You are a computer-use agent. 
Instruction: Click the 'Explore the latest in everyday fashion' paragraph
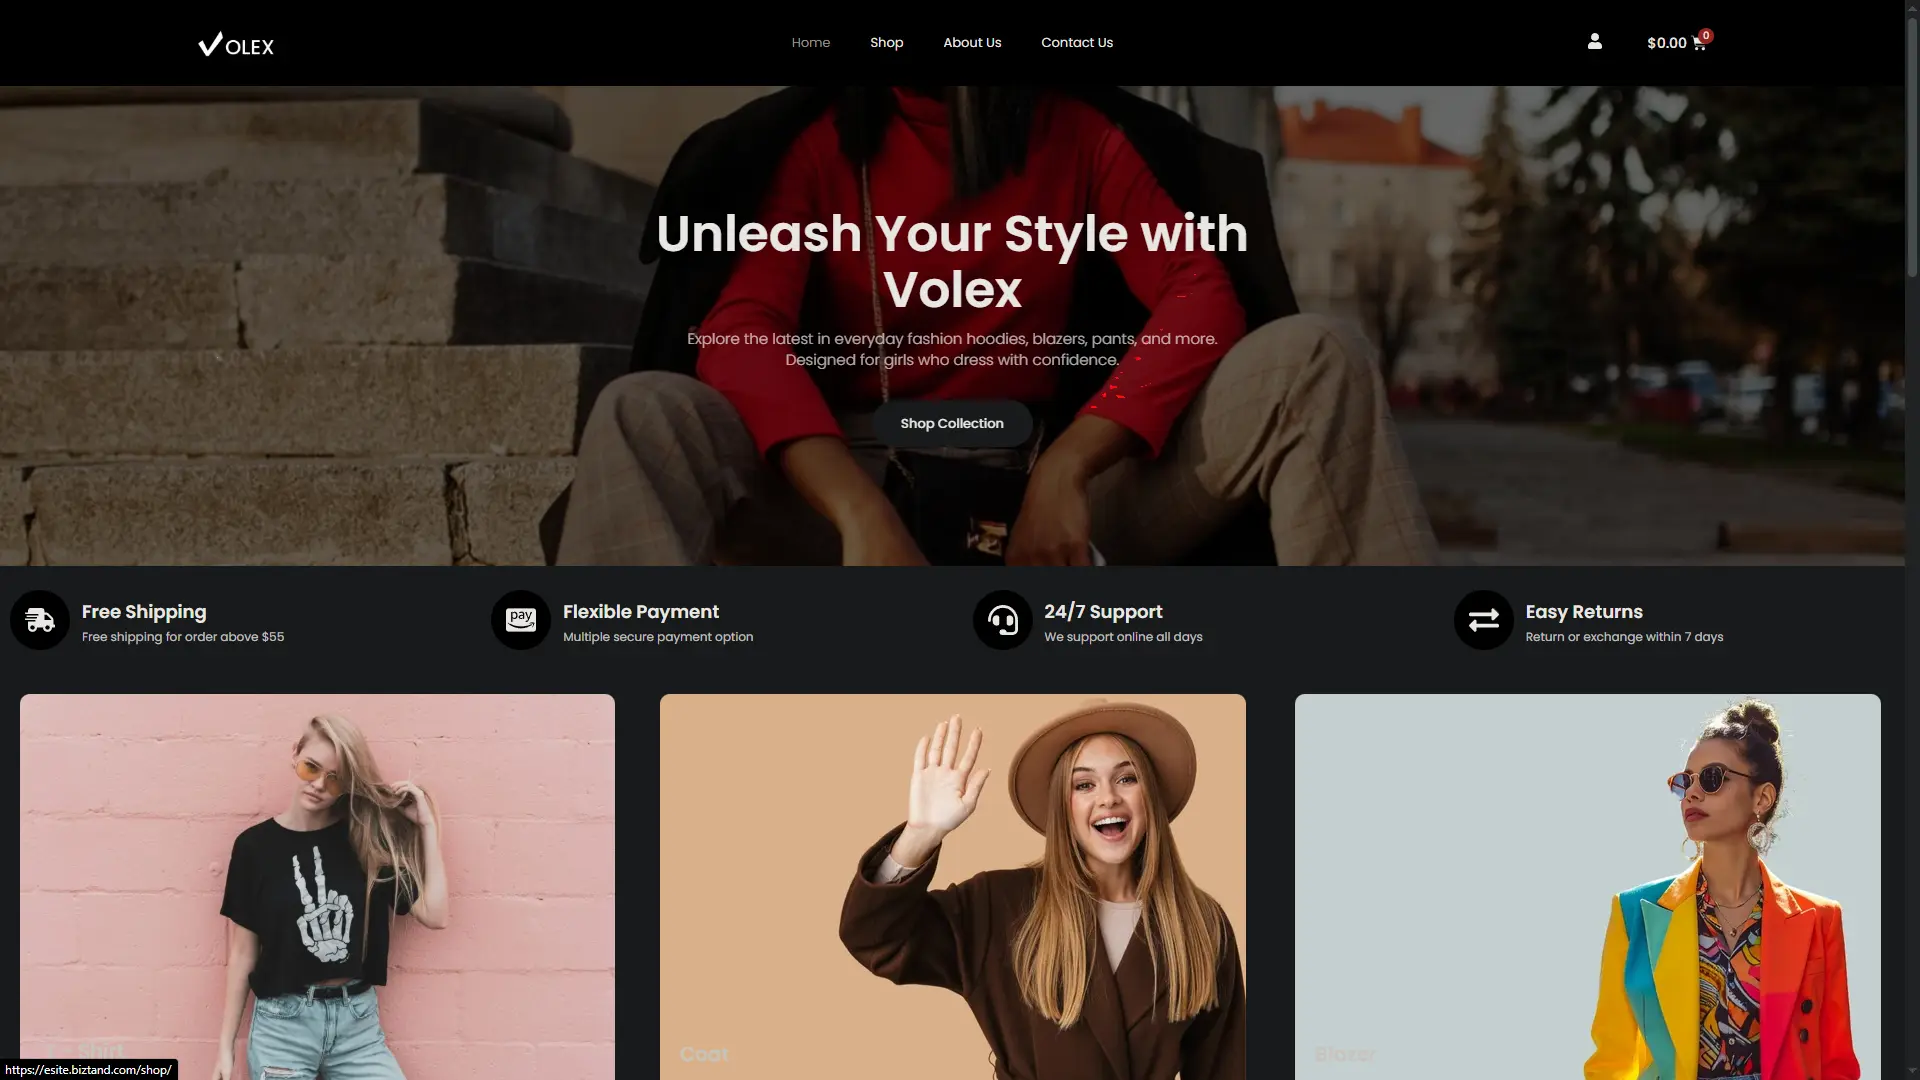pos(952,349)
